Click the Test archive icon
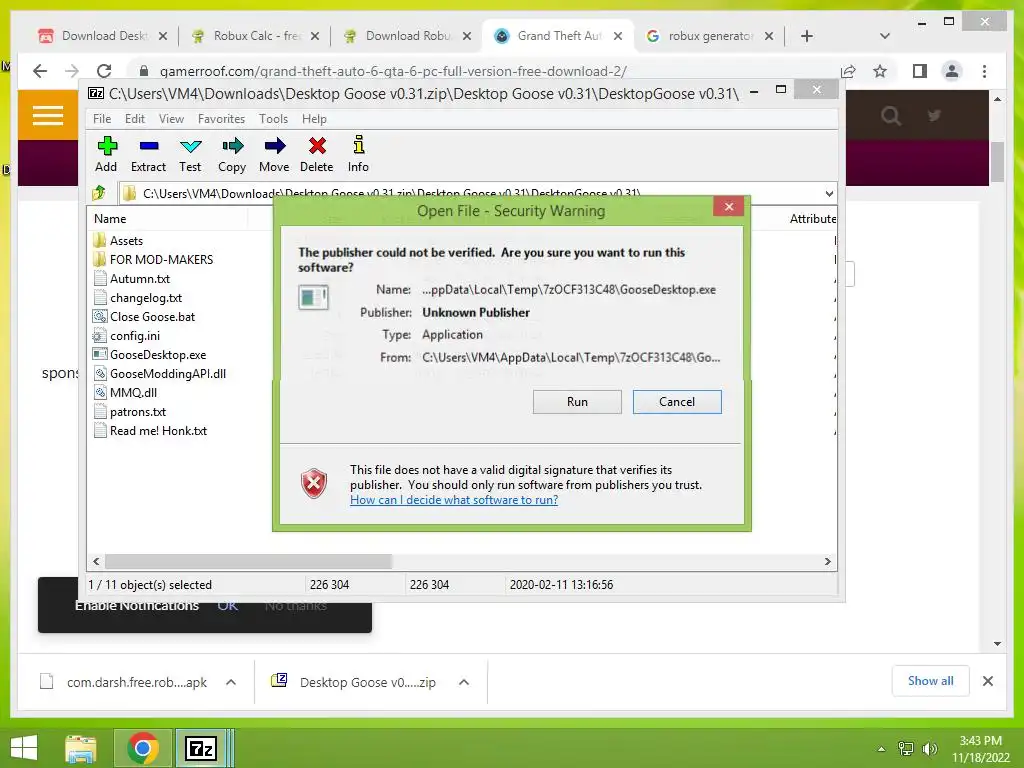The height and width of the screenshot is (768, 1024). coord(190,154)
